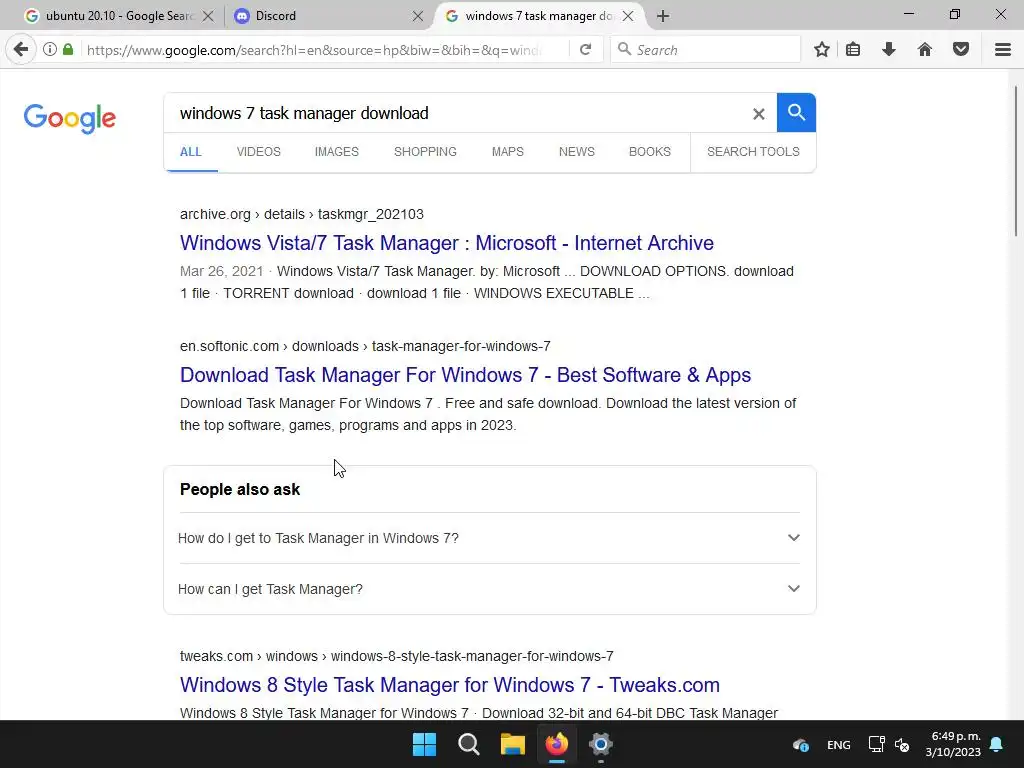Viewport: 1024px width, 768px height.
Task: Open ENG language switcher in tray
Action: point(839,745)
